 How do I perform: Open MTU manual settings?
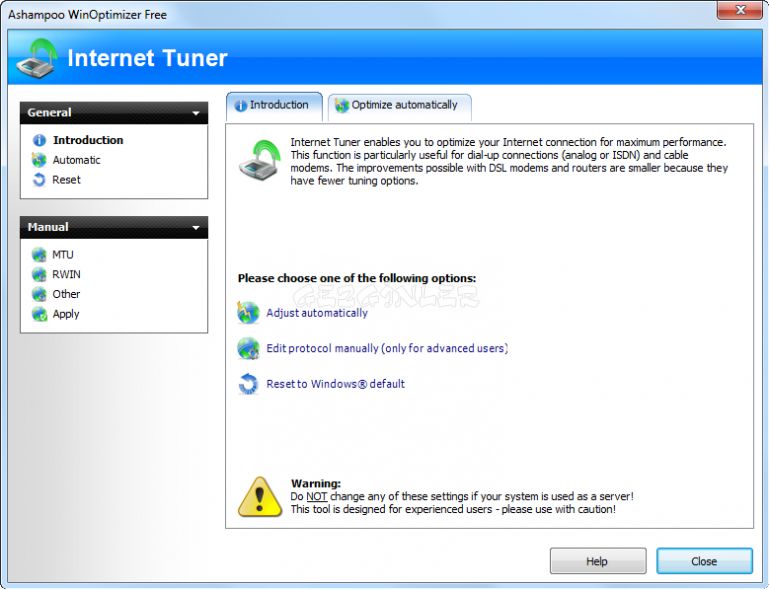click(x=63, y=254)
